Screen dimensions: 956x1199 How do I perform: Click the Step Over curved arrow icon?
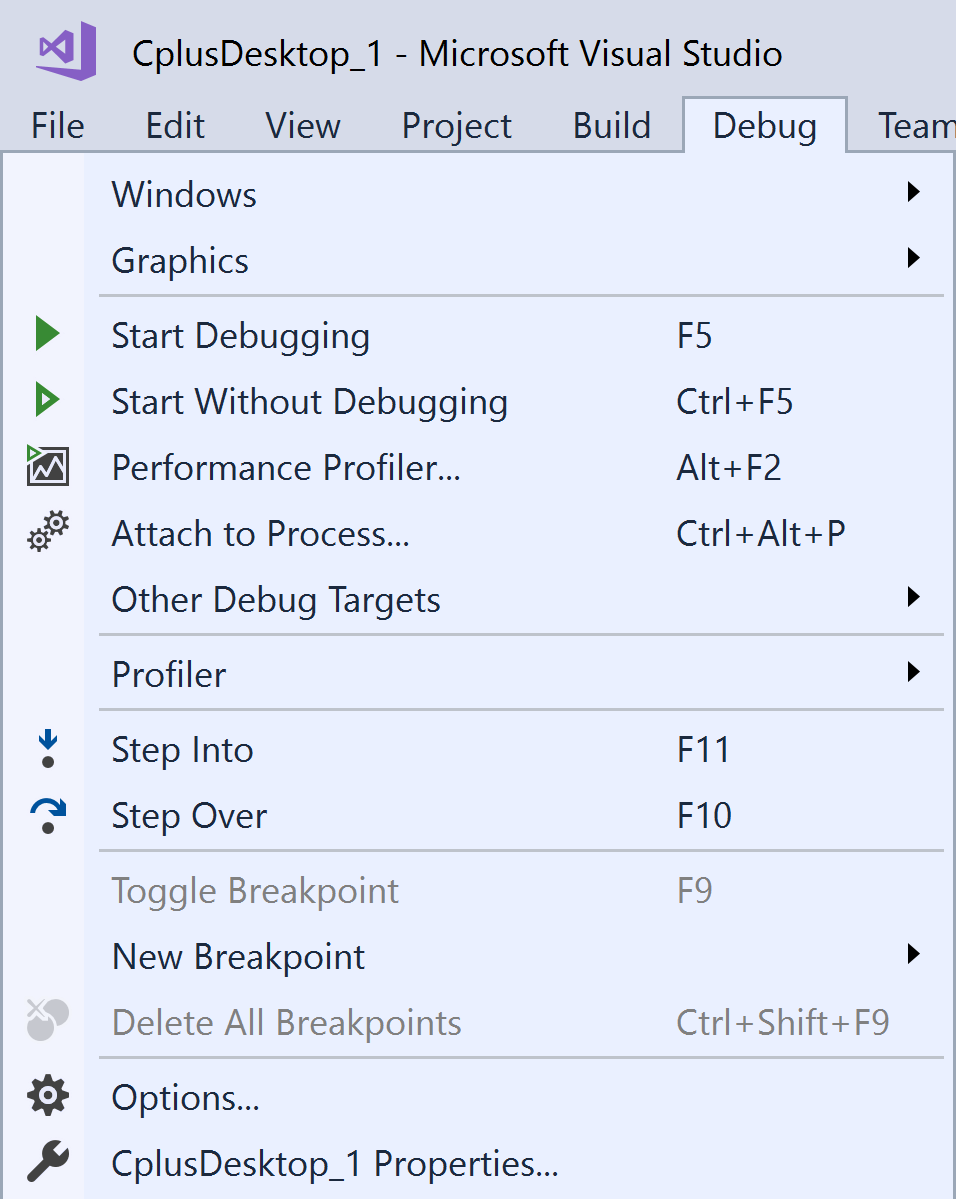46,815
